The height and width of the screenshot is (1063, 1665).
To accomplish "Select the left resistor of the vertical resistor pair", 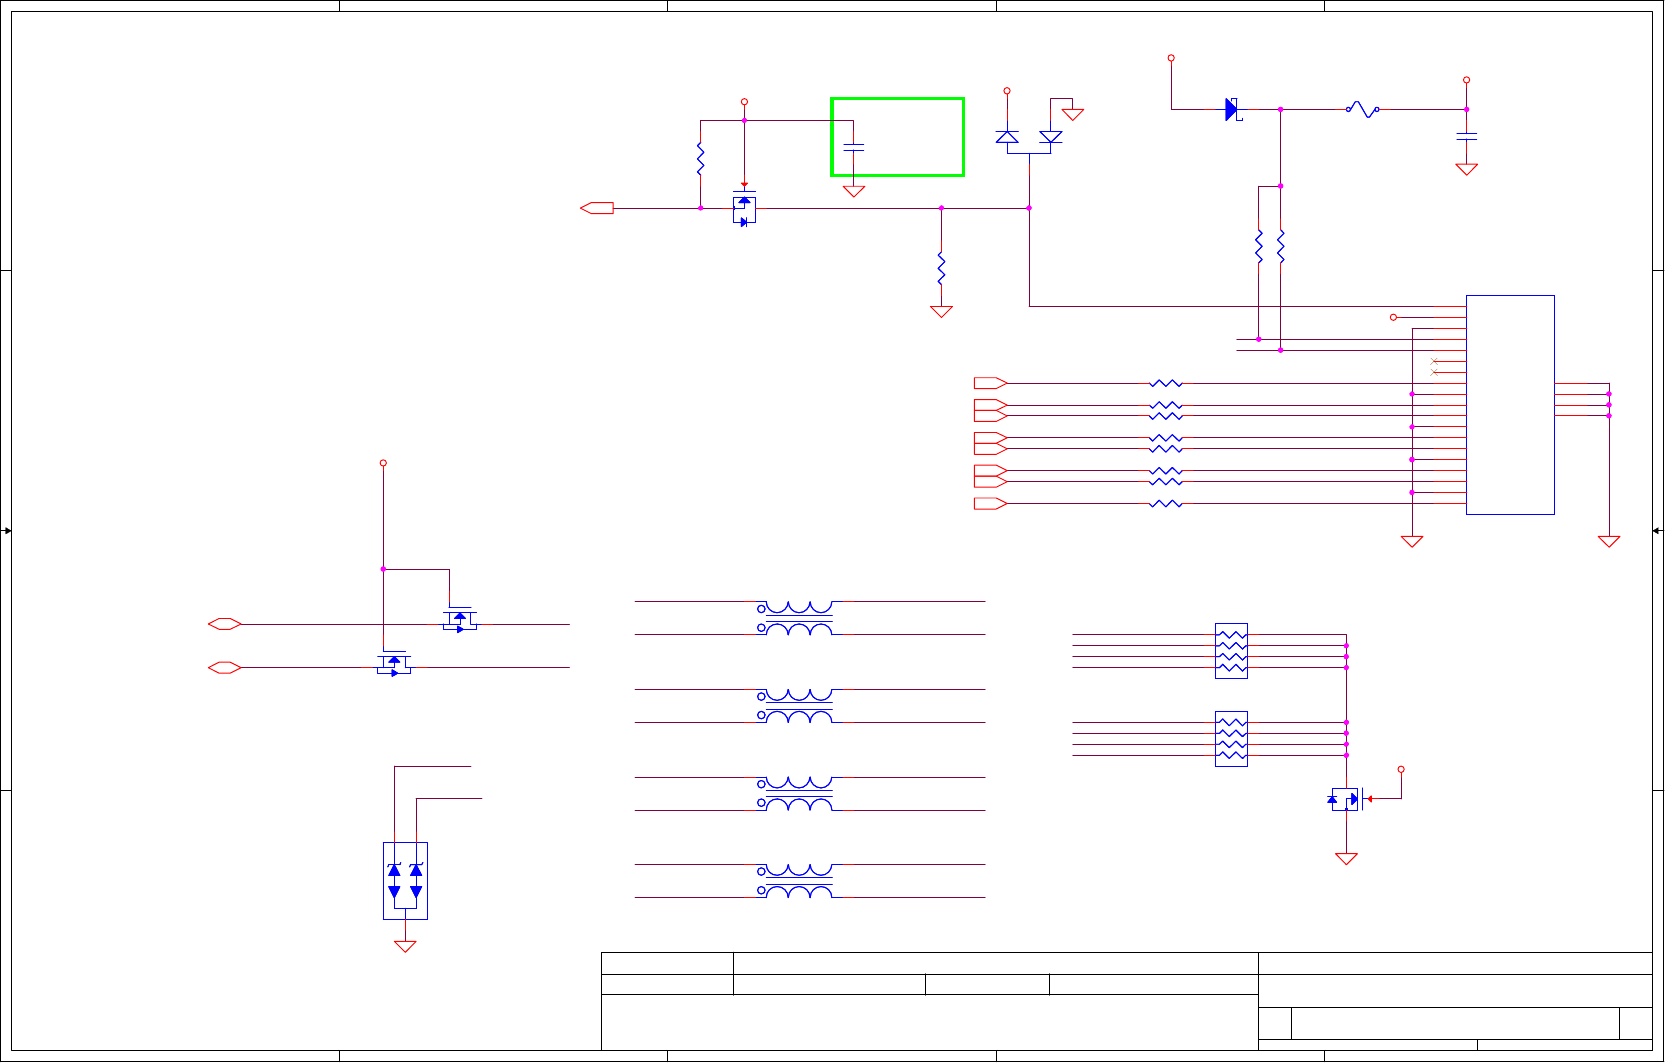I will 1259,247.
